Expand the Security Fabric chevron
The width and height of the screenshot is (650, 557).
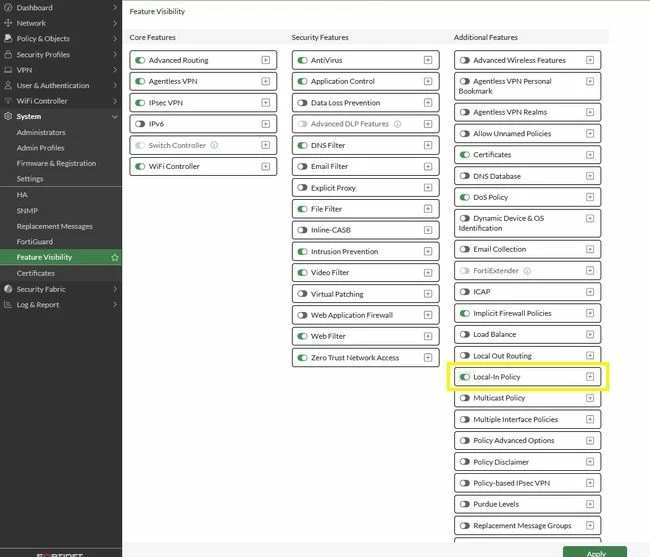click(x=115, y=289)
